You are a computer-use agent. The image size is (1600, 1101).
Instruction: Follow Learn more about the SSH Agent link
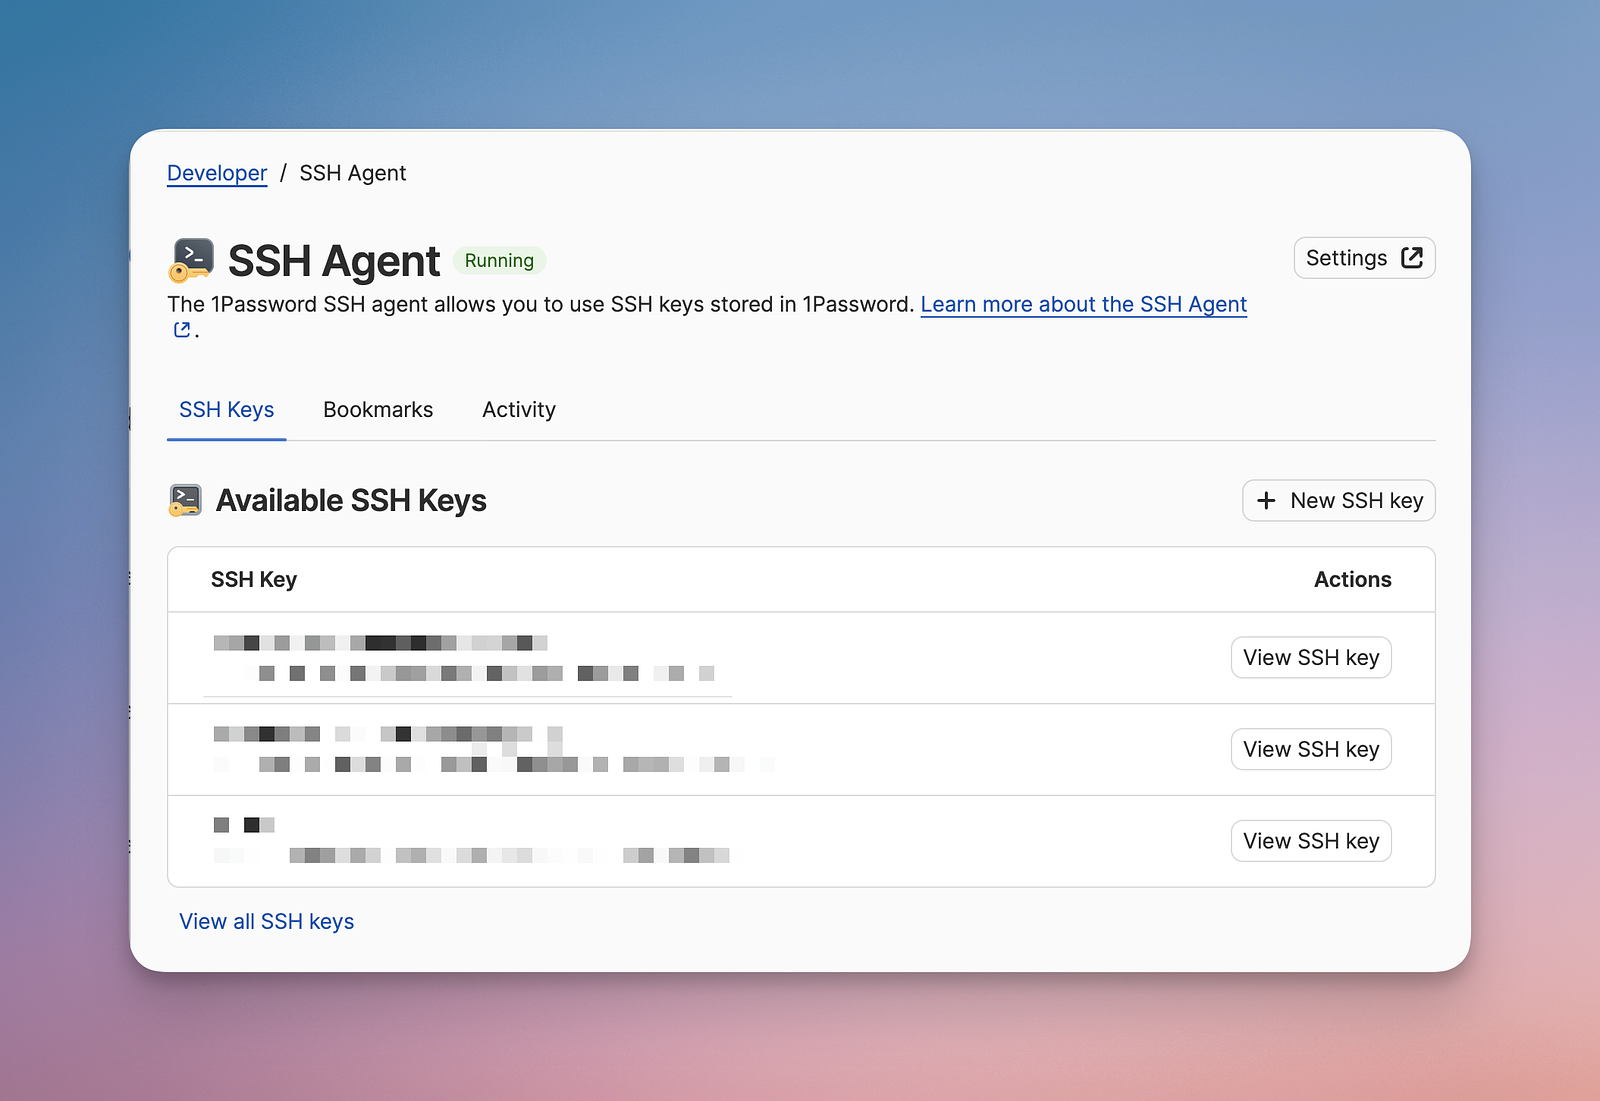1084,304
